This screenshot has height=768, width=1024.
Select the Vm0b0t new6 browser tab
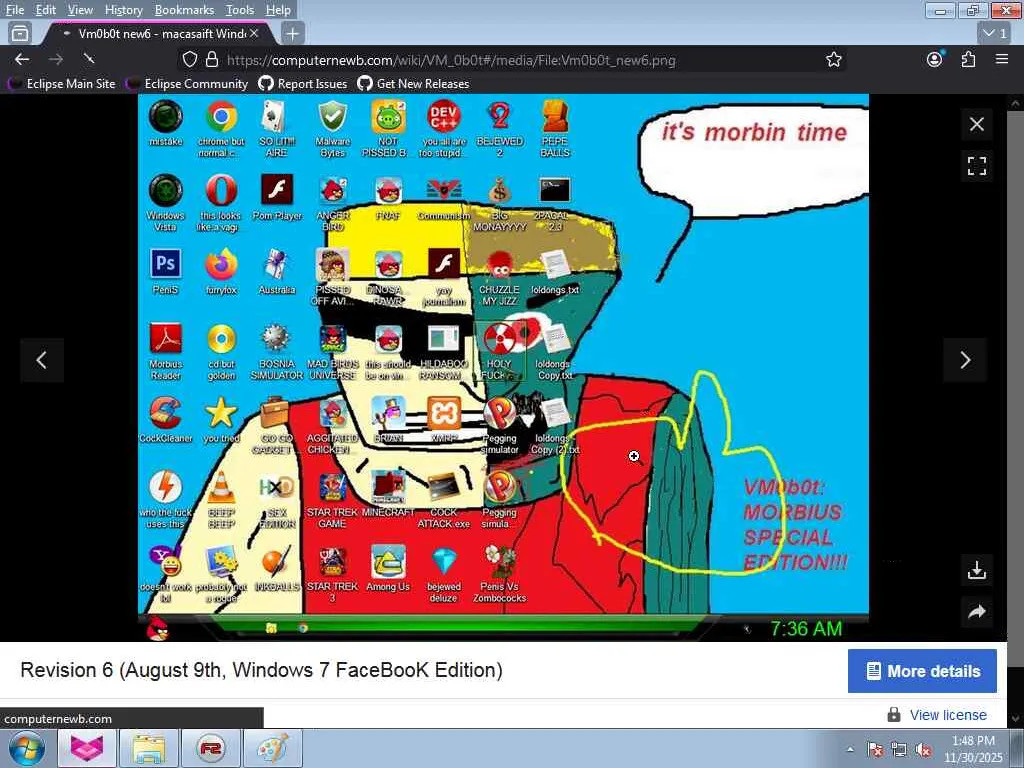coord(157,33)
